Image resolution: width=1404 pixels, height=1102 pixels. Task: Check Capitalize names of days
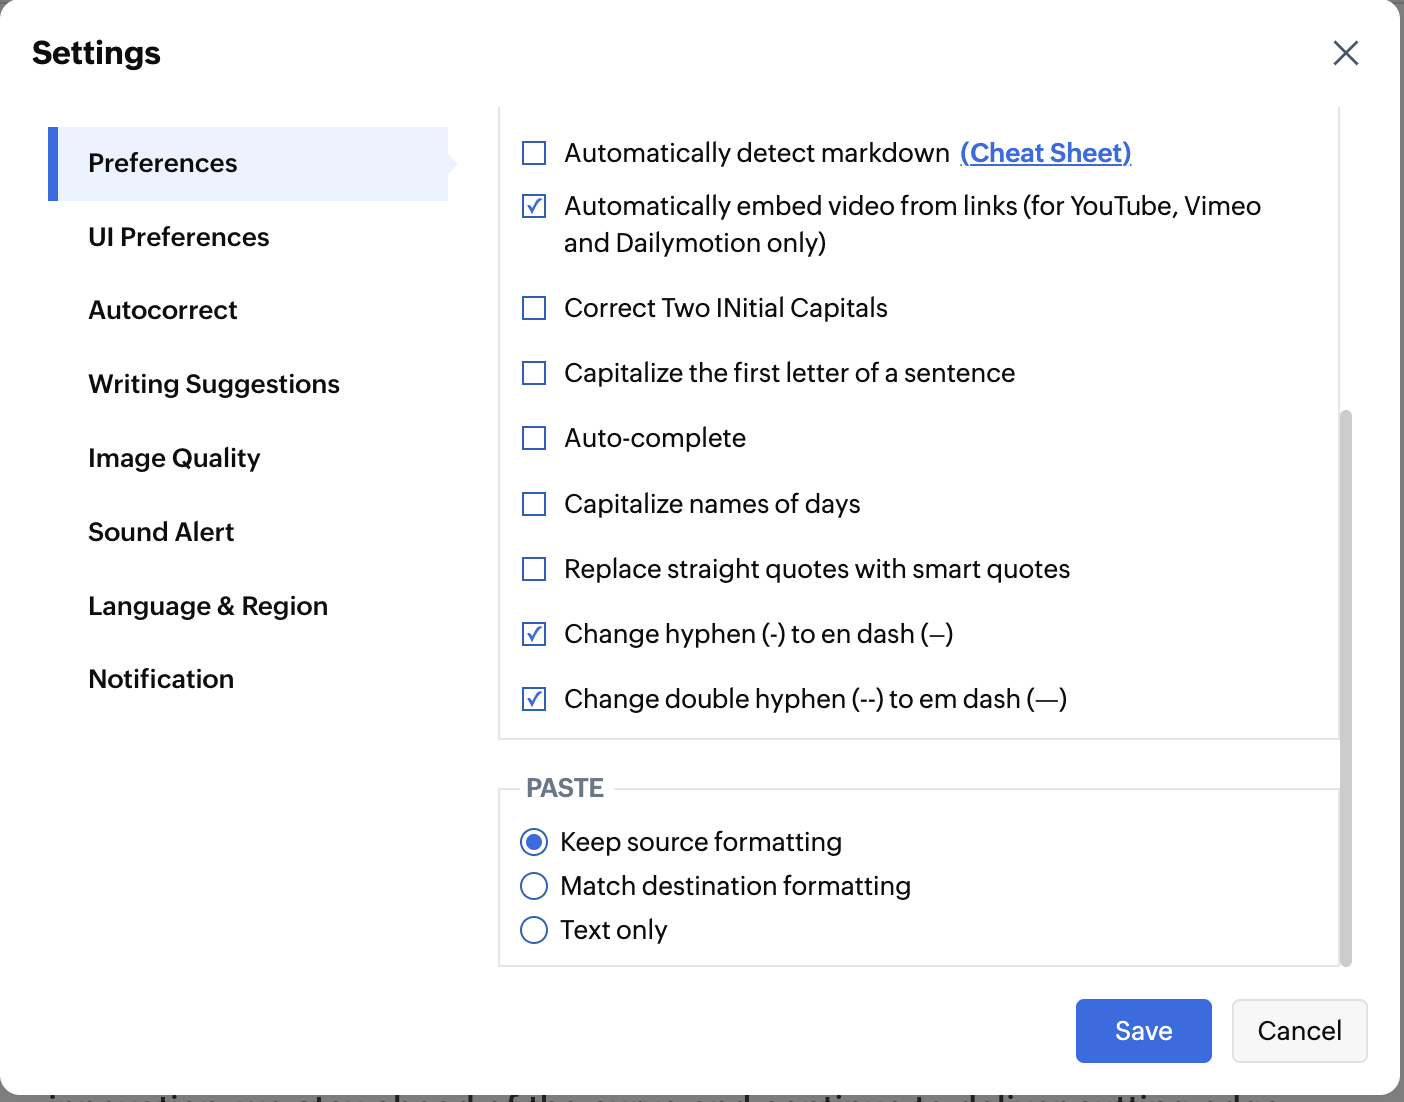pyautogui.click(x=535, y=504)
